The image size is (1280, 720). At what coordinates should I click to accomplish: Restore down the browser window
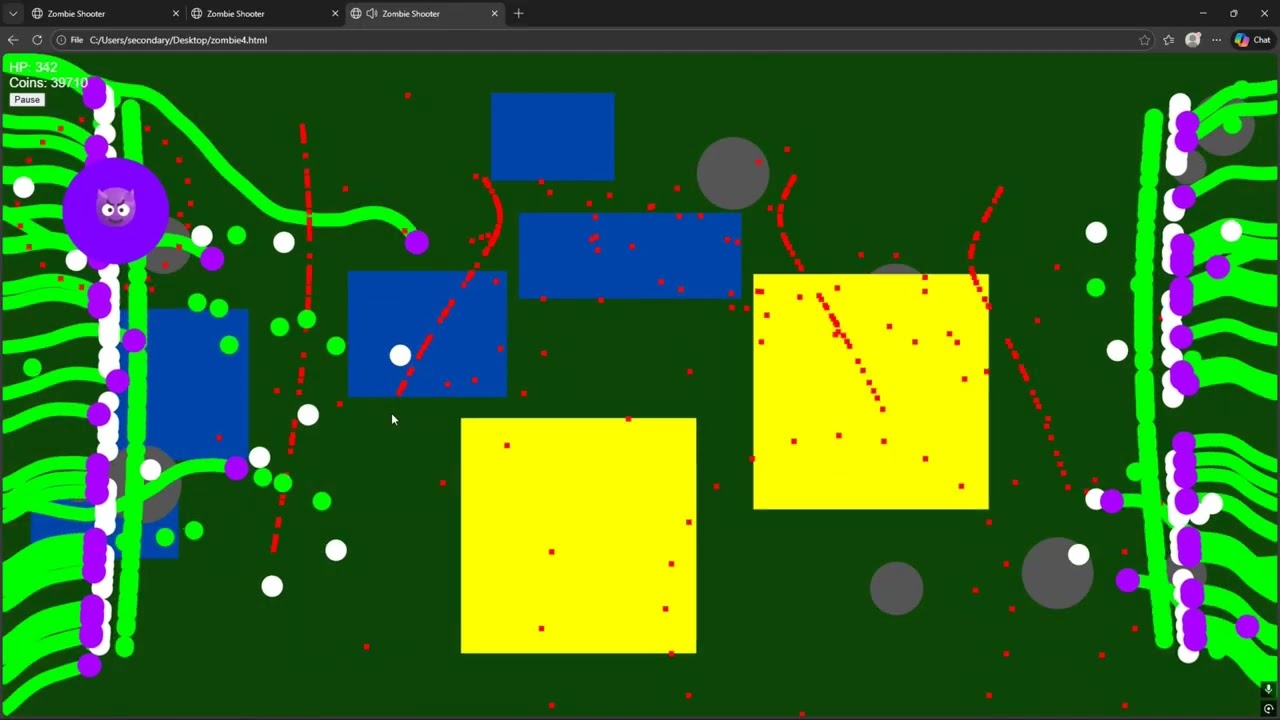[x=1233, y=13]
